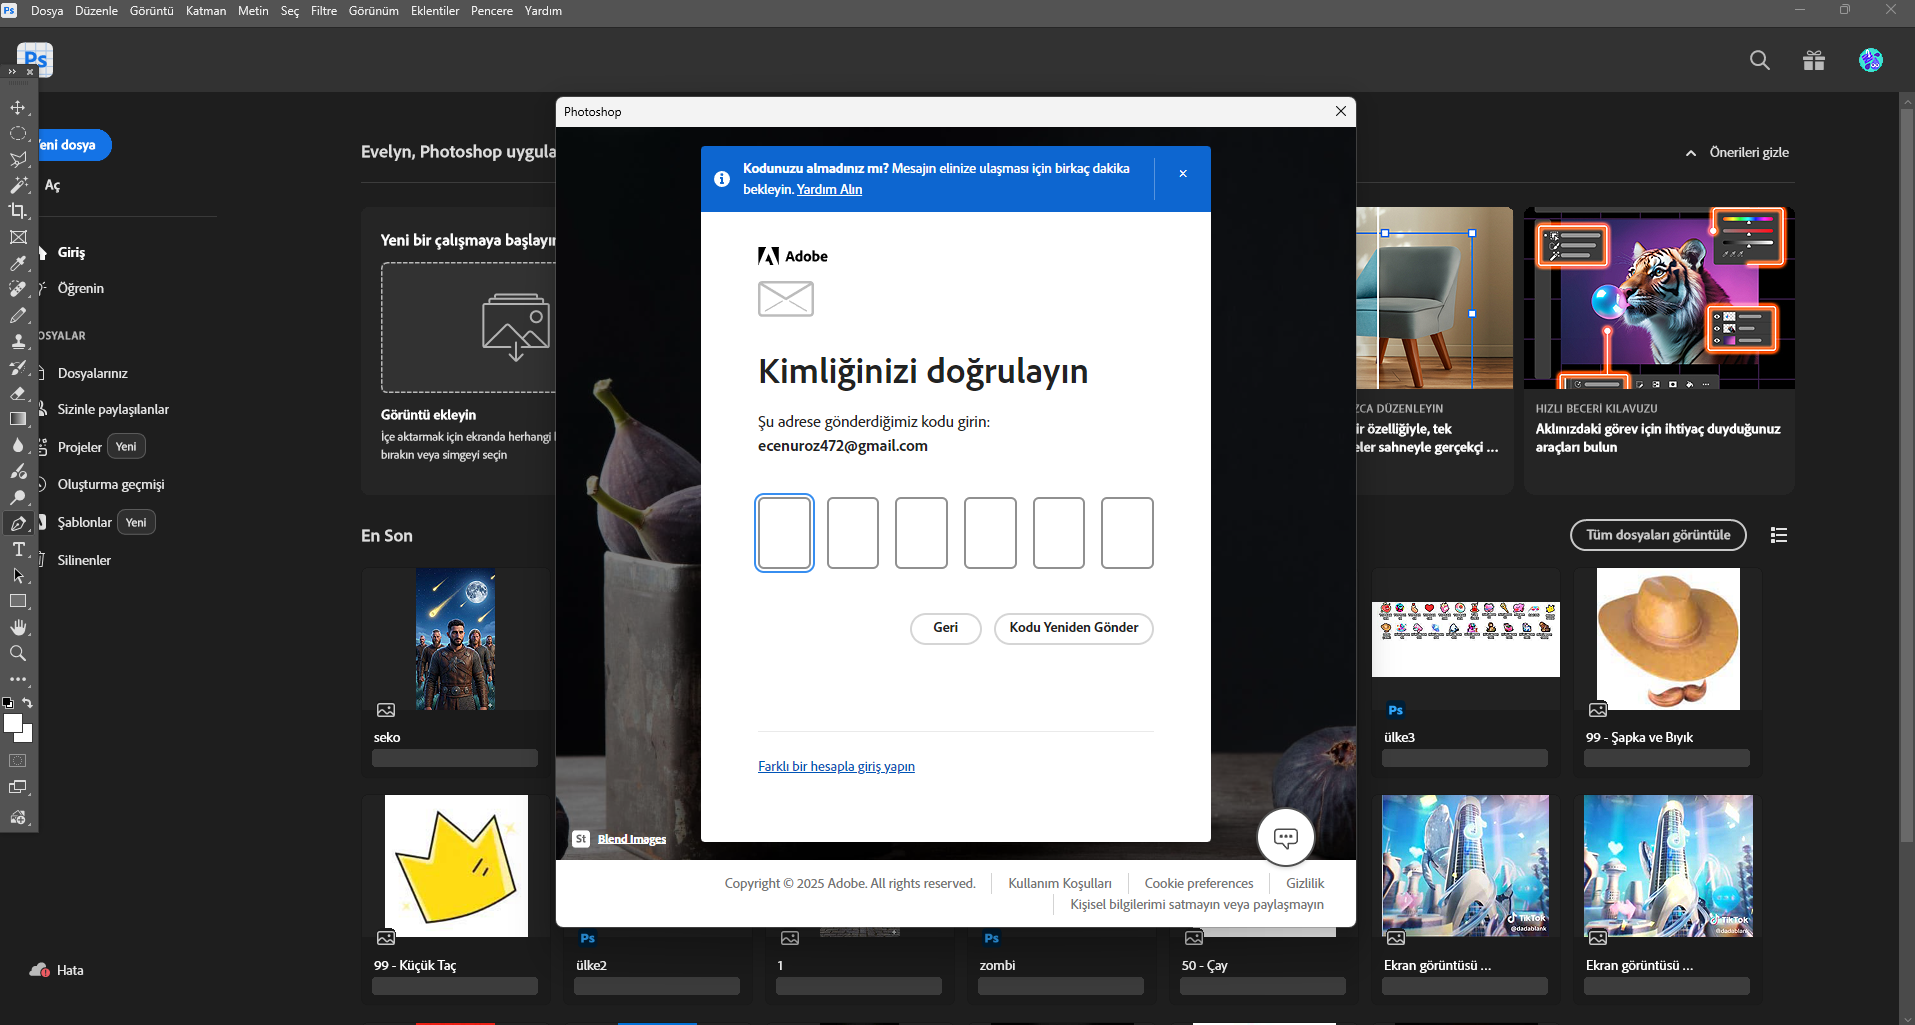Image resolution: width=1915 pixels, height=1025 pixels.
Task: Open the seko file thumbnail
Action: (x=455, y=639)
